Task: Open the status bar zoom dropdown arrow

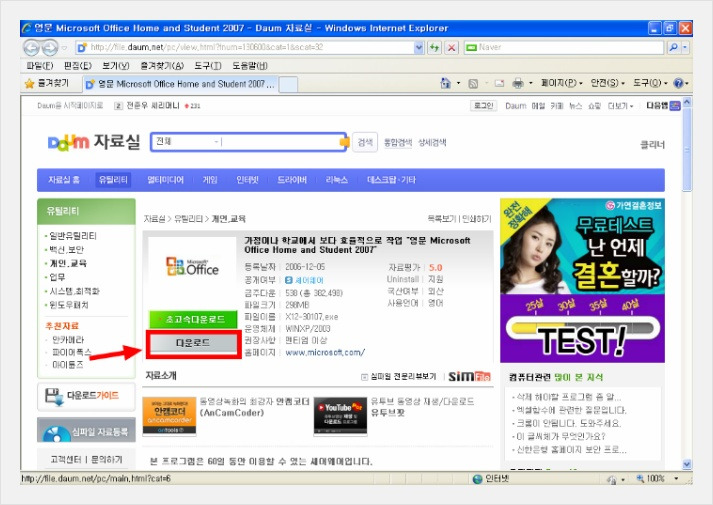Action: click(676, 479)
